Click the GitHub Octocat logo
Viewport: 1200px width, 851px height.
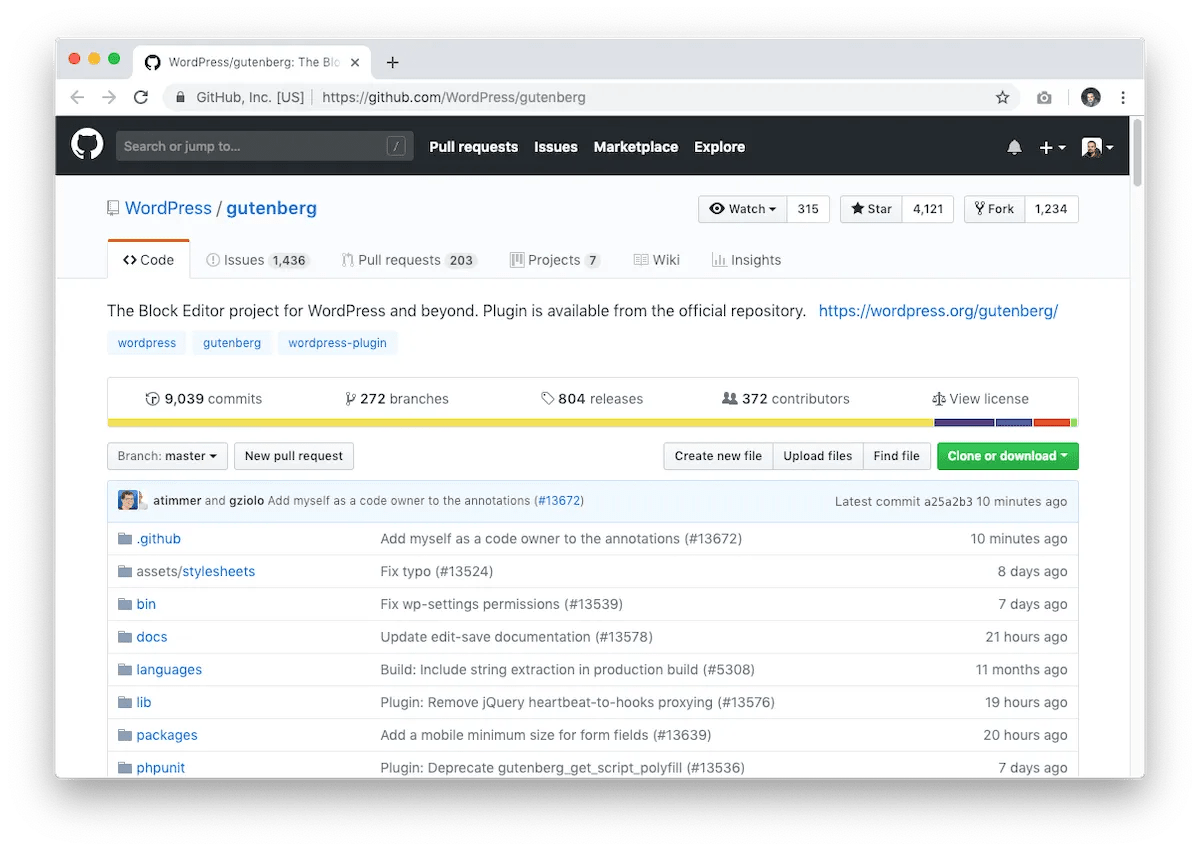click(x=87, y=145)
